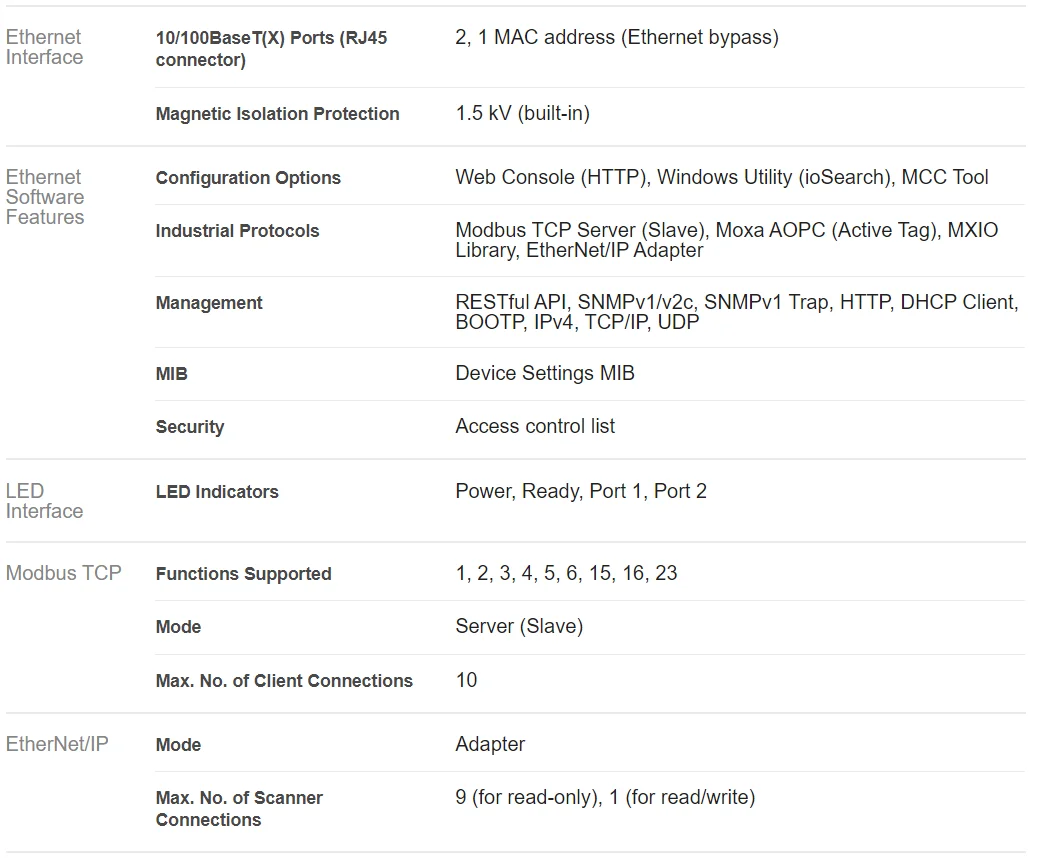Click the Security row label
The height and width of the screenshot is (858, 1038).
pyautogui.click(x=189, y=427)
